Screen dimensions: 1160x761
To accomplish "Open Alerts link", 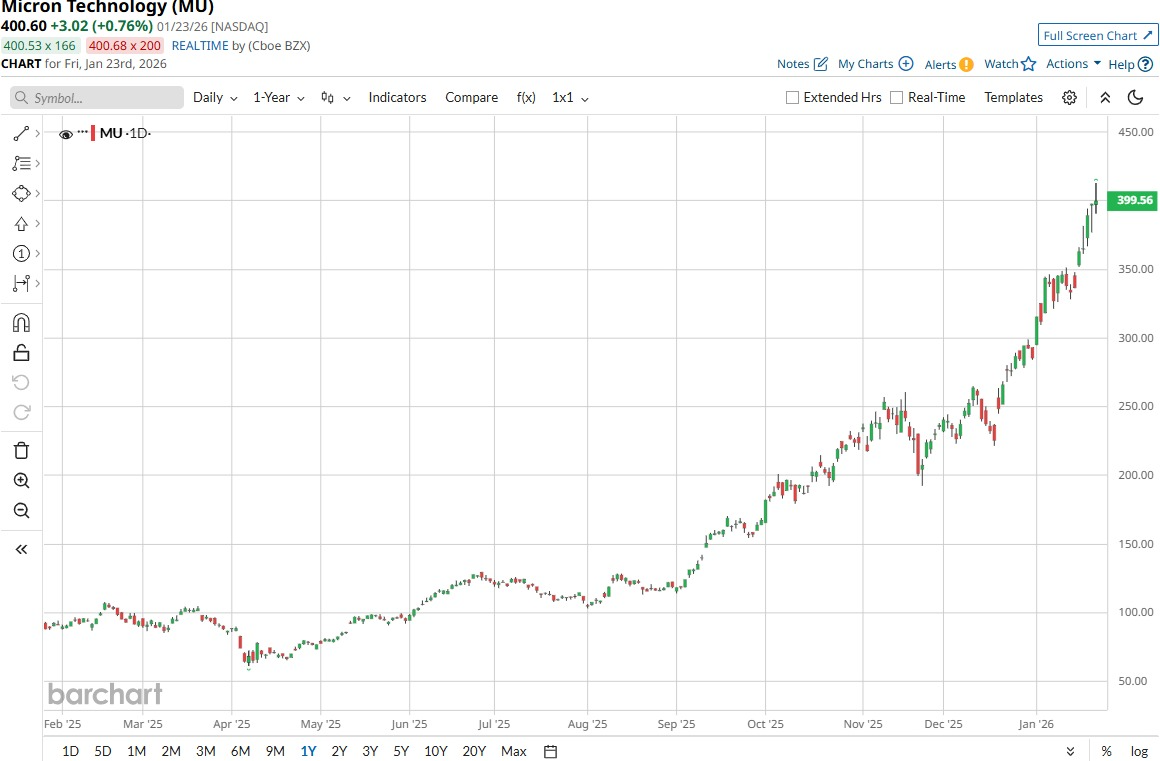I will 948,64.
